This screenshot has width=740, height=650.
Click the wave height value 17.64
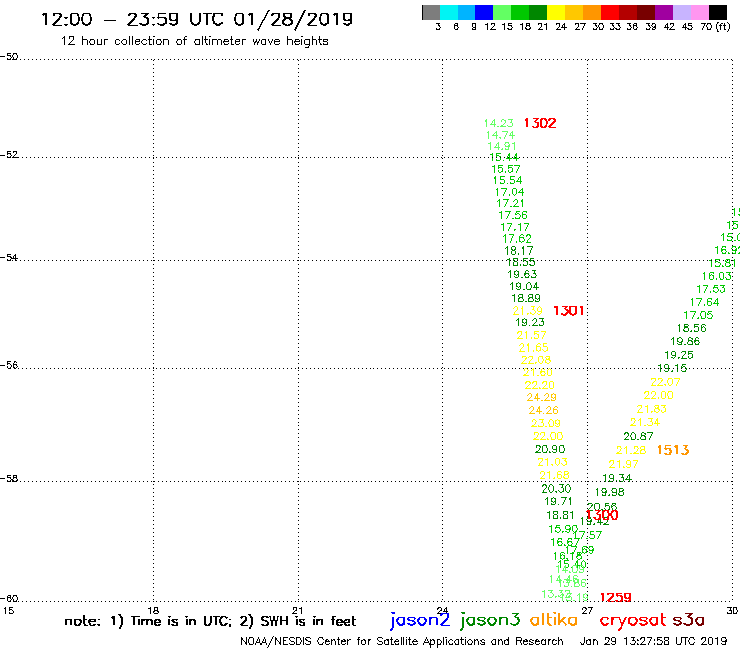704,302
